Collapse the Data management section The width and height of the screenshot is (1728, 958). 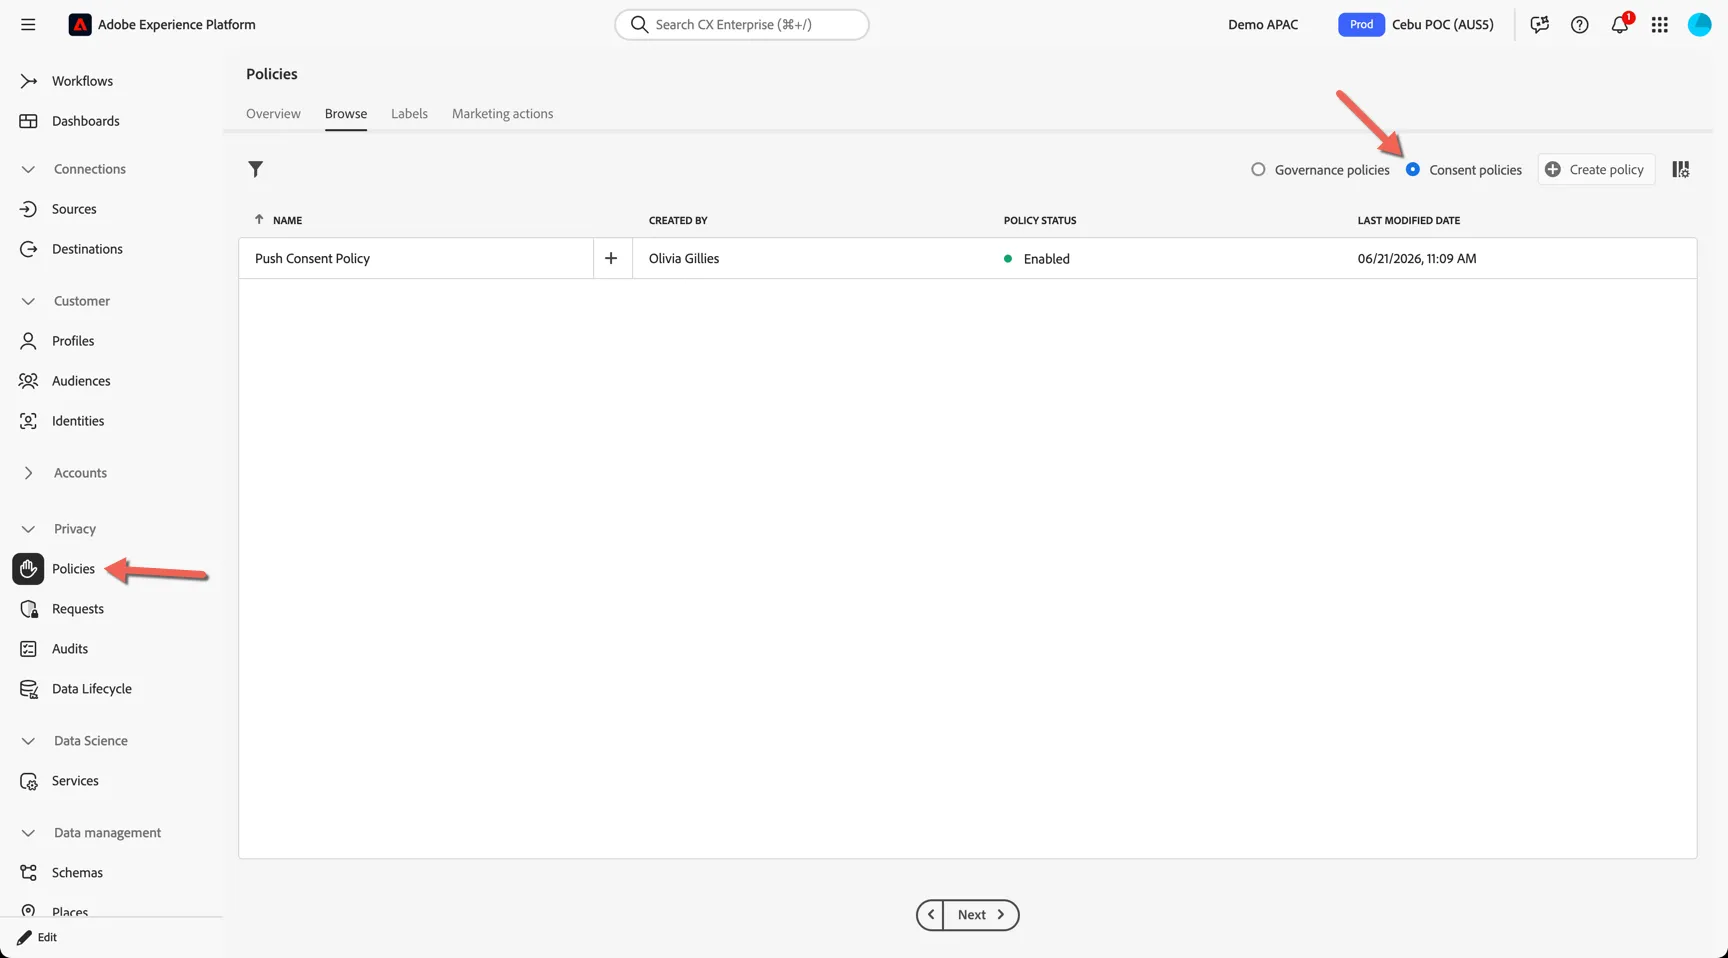[28, 833]
